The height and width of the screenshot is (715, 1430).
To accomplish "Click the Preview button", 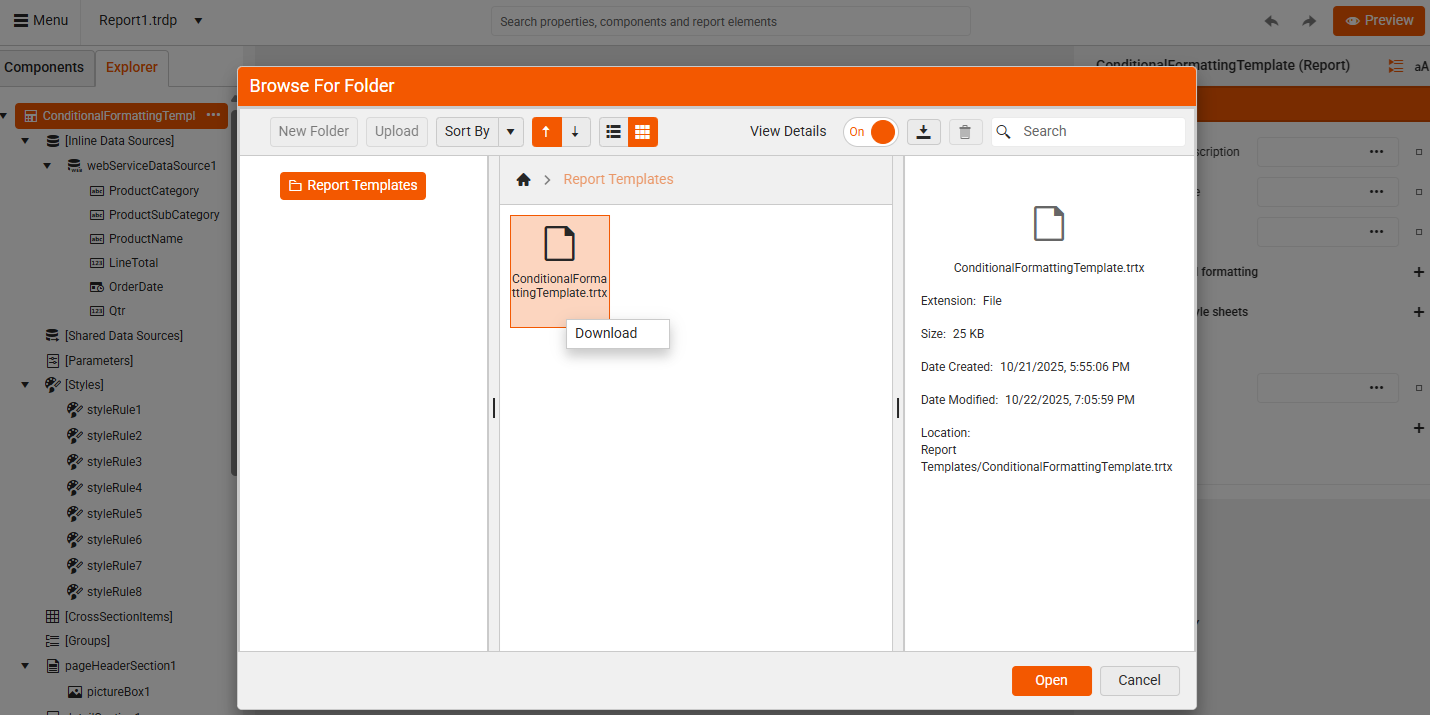I will [1379, 21].
